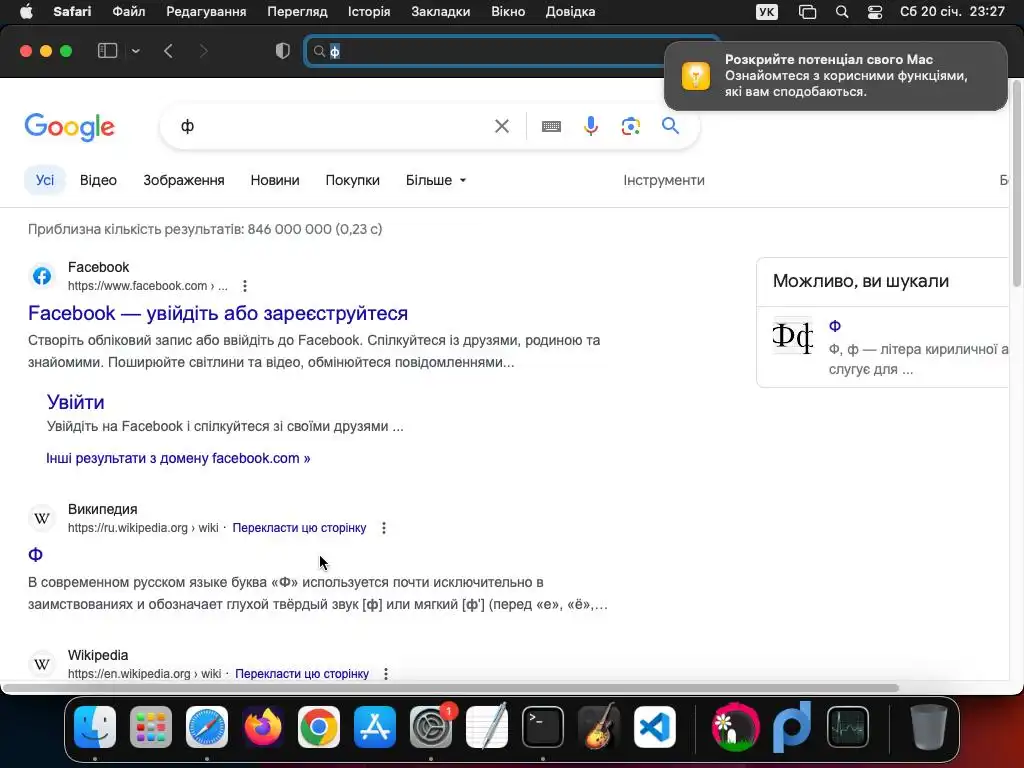Image resolution: width=1024 pixels, height=768 pixels.
Task: Open the Перегляд menu
Action: [x=297, y=12]
